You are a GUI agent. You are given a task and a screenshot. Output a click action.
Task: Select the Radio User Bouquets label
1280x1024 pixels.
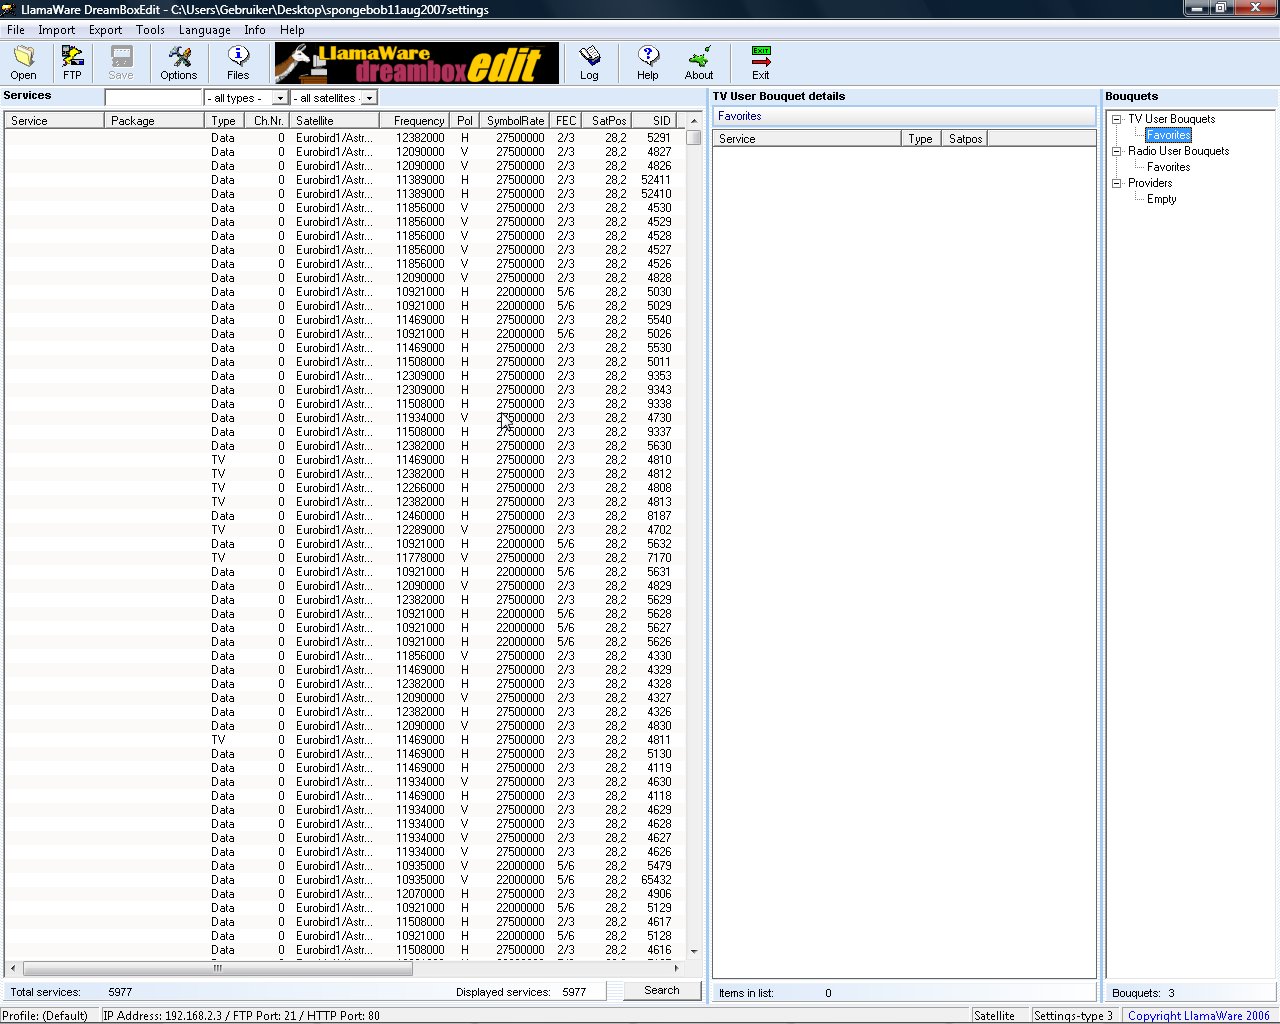click(x=1178, y=151)
